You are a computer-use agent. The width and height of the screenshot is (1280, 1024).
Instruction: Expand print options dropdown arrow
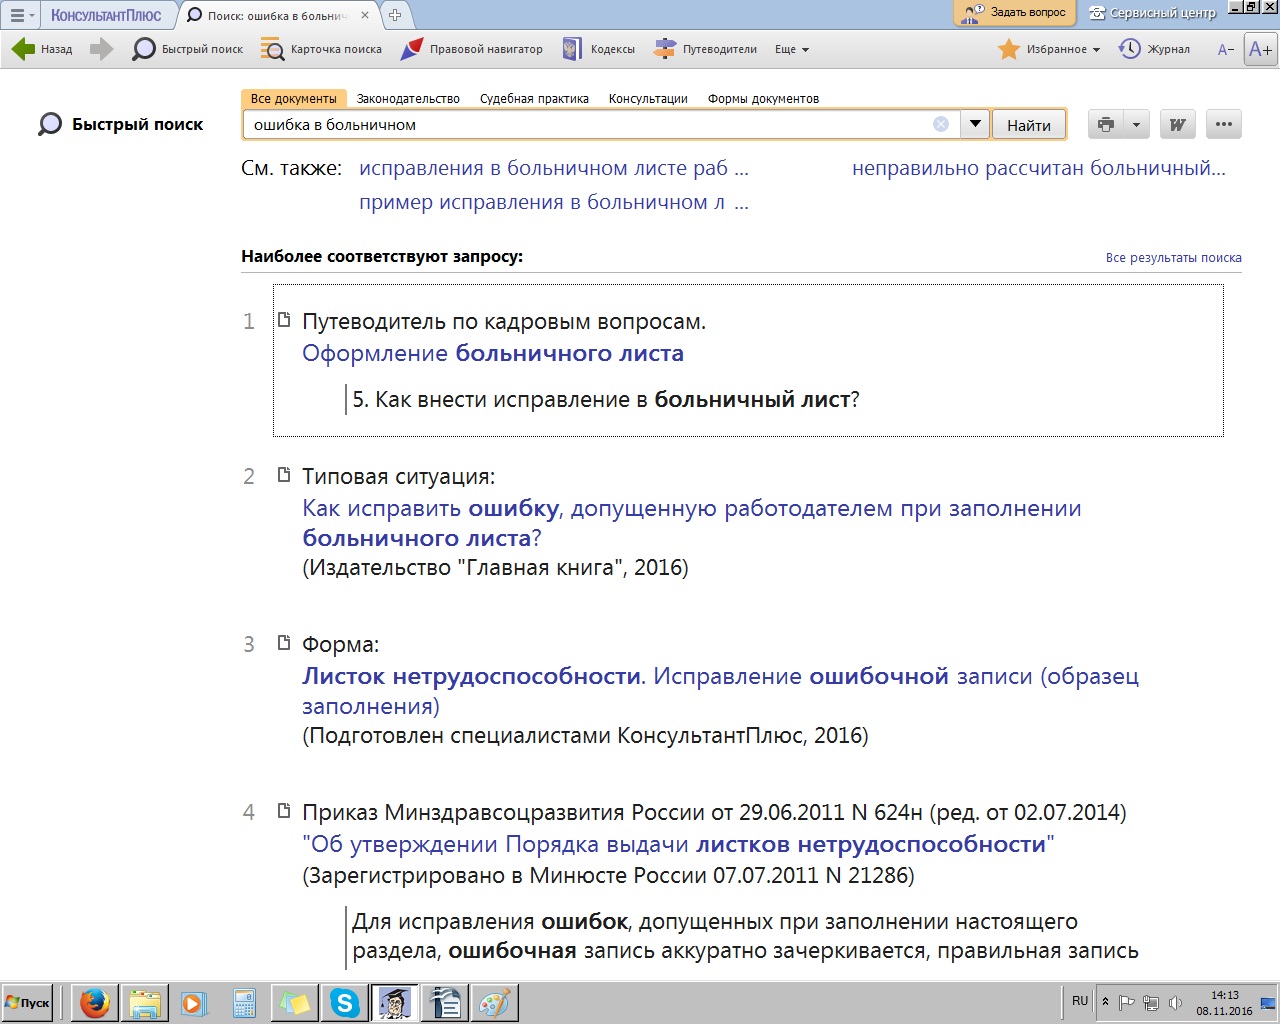[1136, 125]
